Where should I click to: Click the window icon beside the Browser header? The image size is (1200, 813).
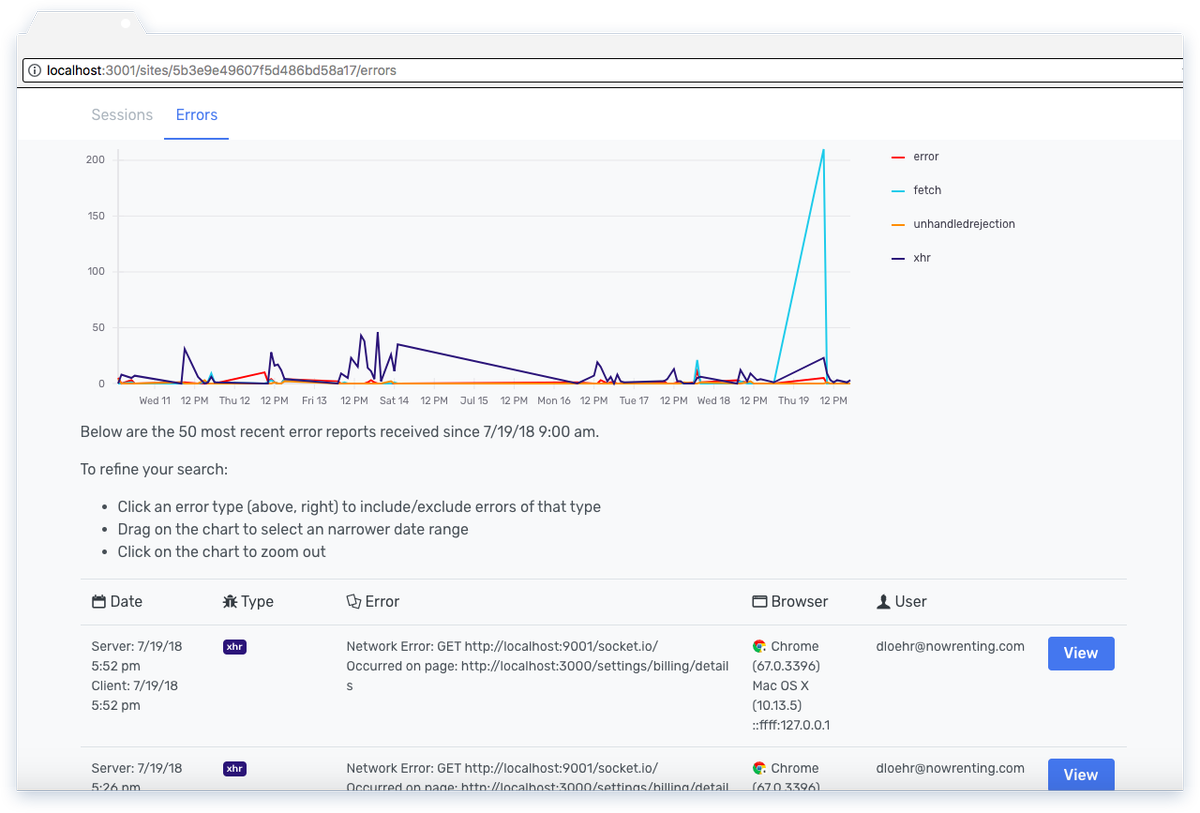coord(760,602)
